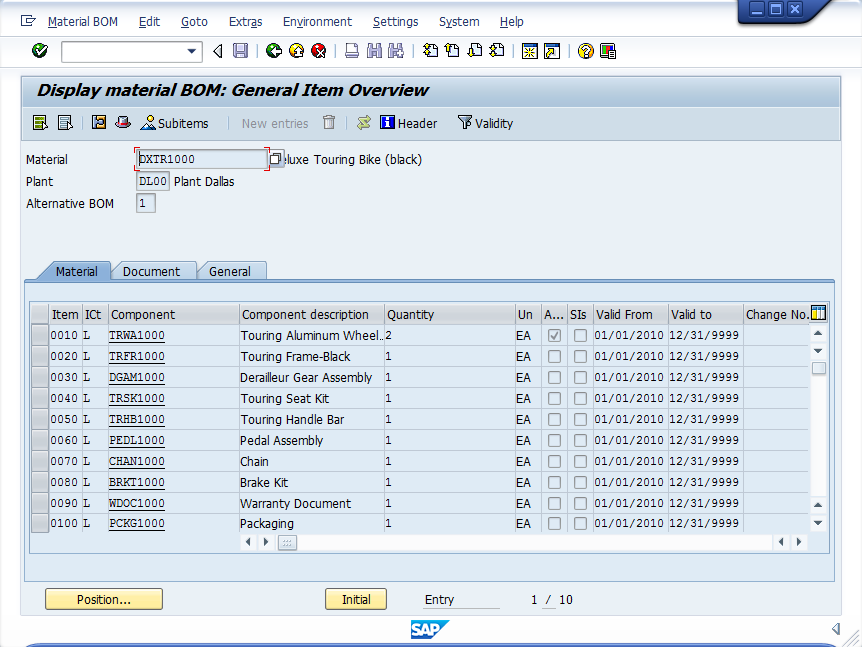The height and width of the screenshot is (647, 862).
Task: Switch to the Document tab
Action: coord(151,272)
